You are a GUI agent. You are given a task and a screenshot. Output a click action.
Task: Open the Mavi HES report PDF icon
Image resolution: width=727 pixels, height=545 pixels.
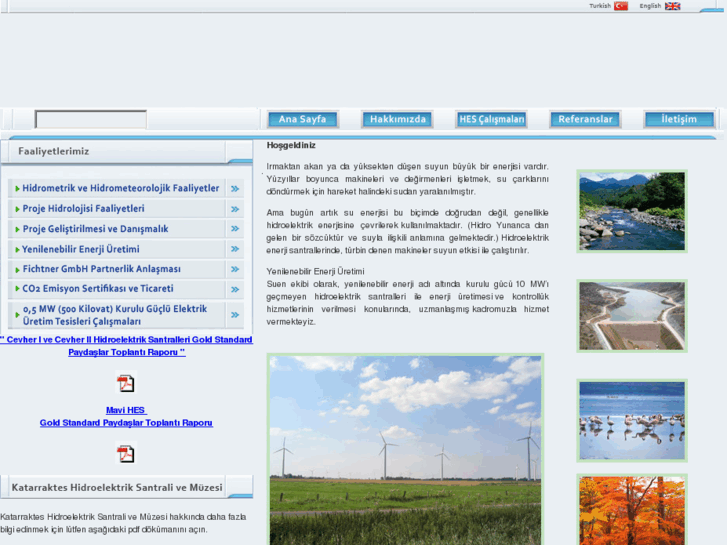[x=125, y=453]
